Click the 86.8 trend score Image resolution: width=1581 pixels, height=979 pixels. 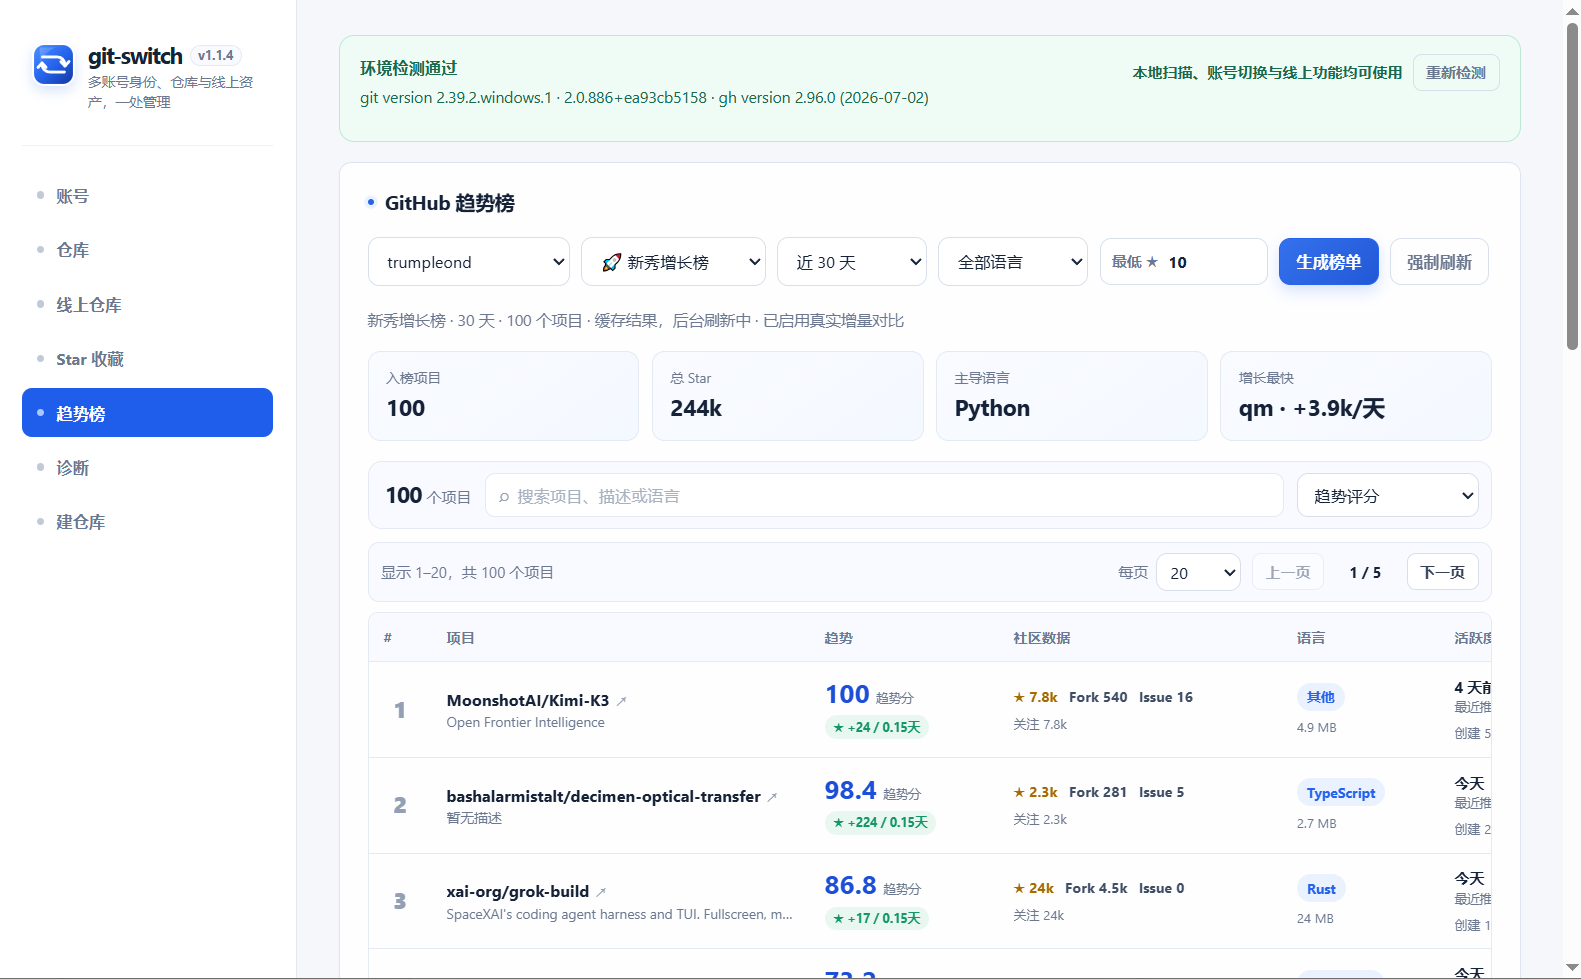(x=850, y=885)
